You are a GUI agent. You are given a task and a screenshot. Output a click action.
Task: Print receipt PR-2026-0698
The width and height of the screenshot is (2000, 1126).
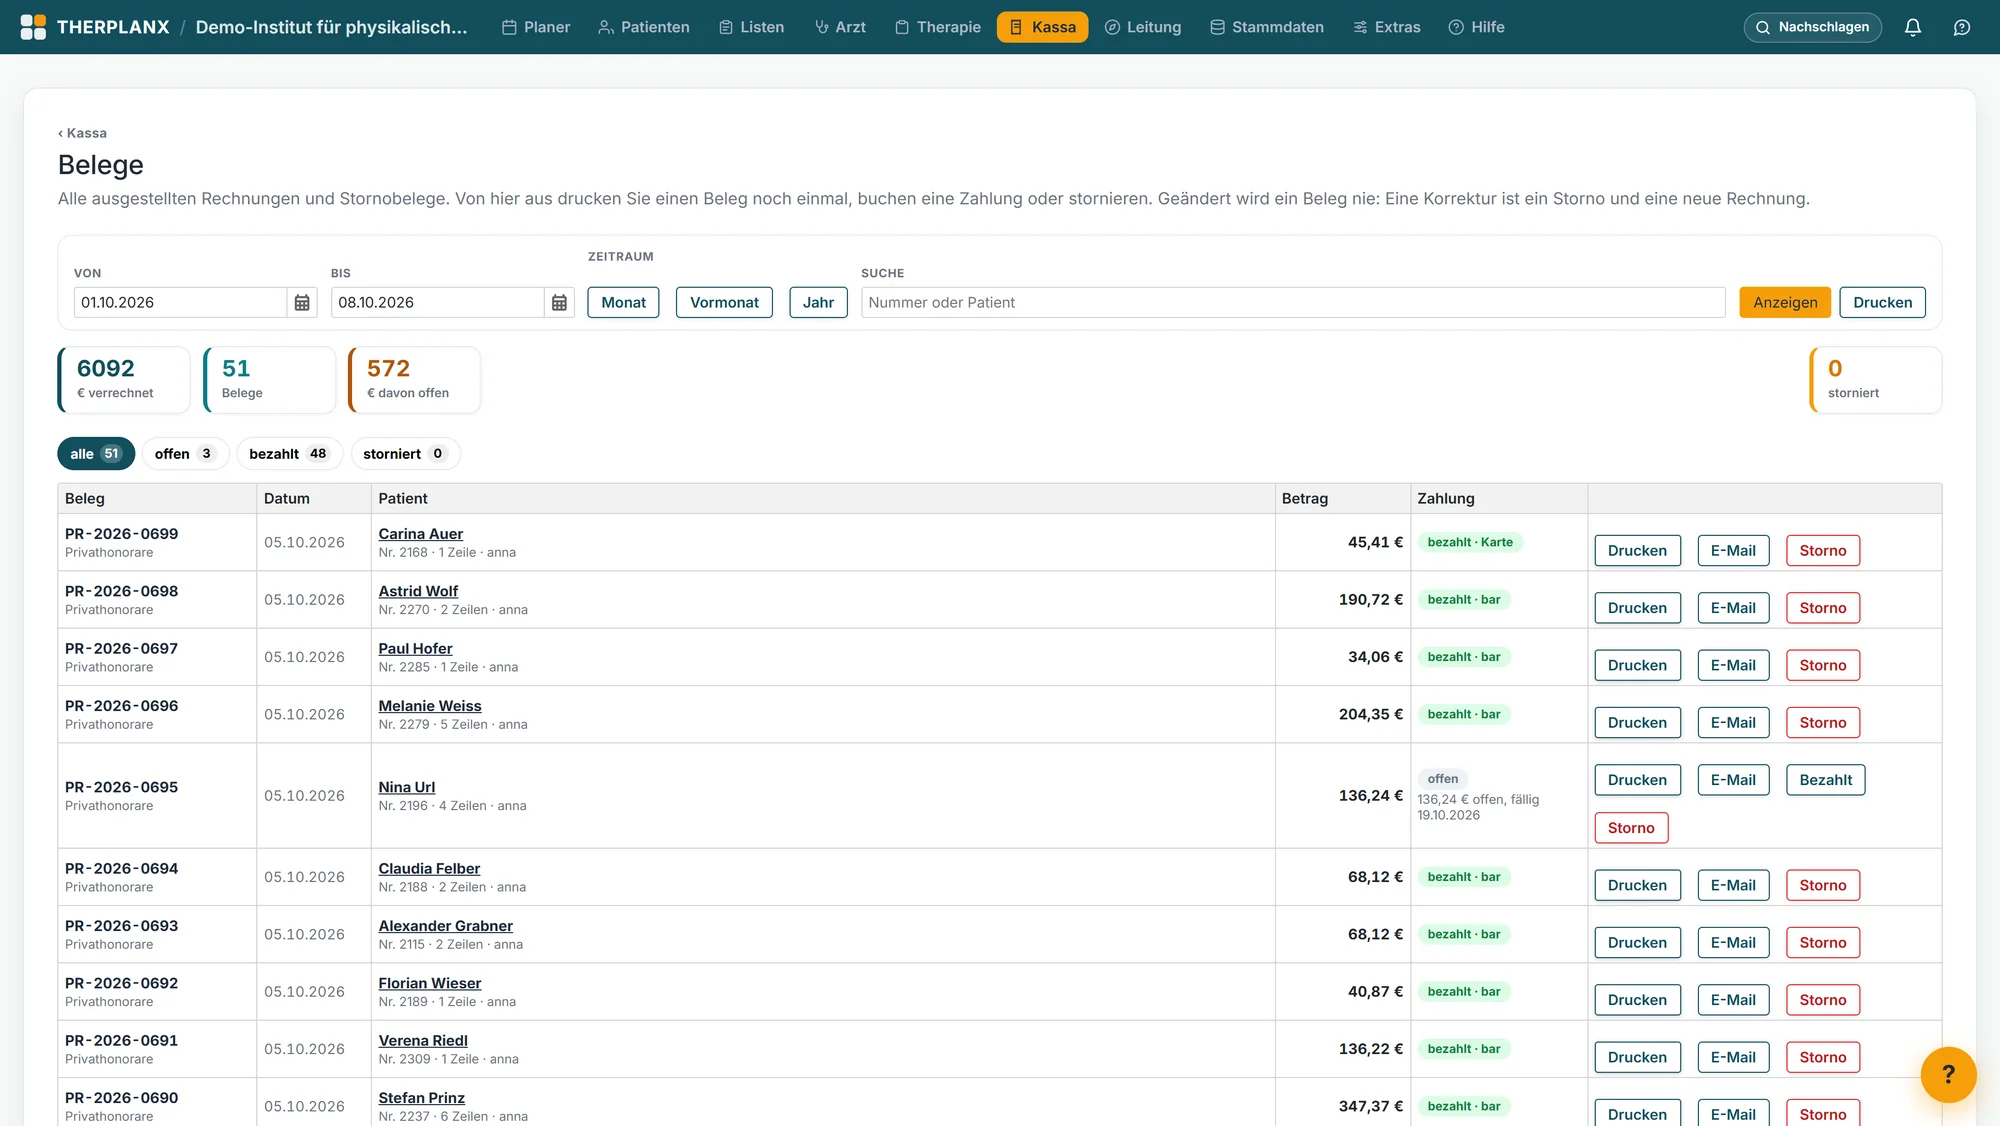[x=1637, y=608]
